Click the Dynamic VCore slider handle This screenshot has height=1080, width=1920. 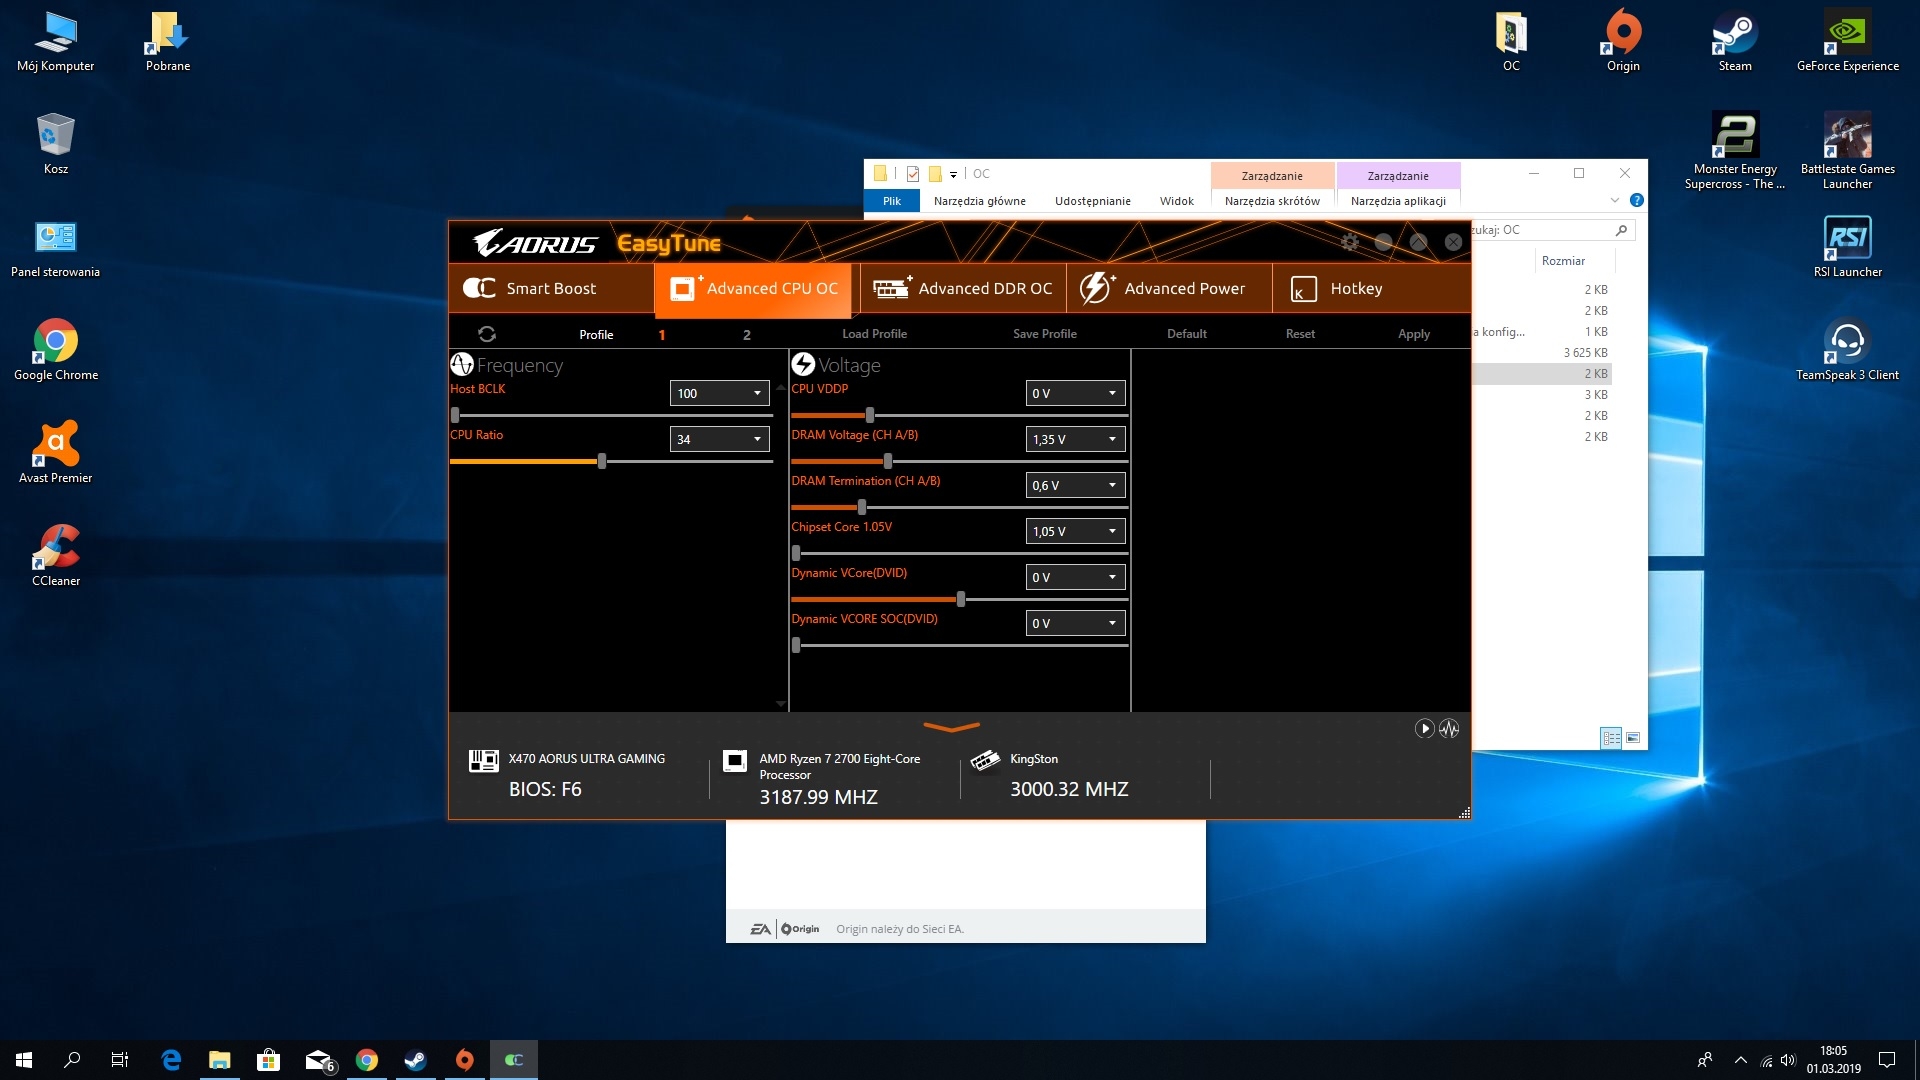coord(961,599)
